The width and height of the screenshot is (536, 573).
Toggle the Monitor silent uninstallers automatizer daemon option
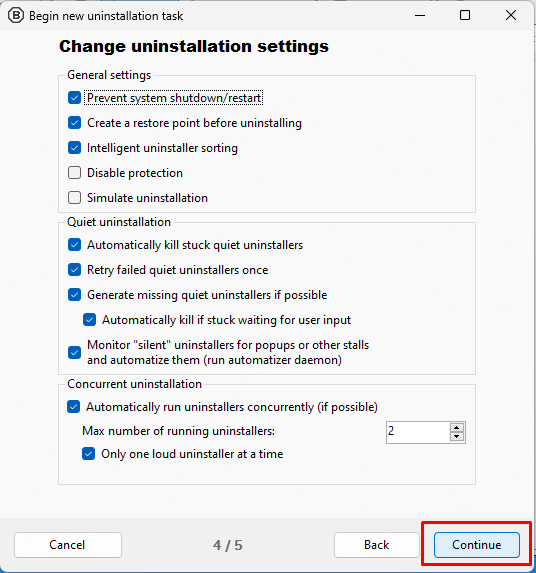[x=75, y=353]
